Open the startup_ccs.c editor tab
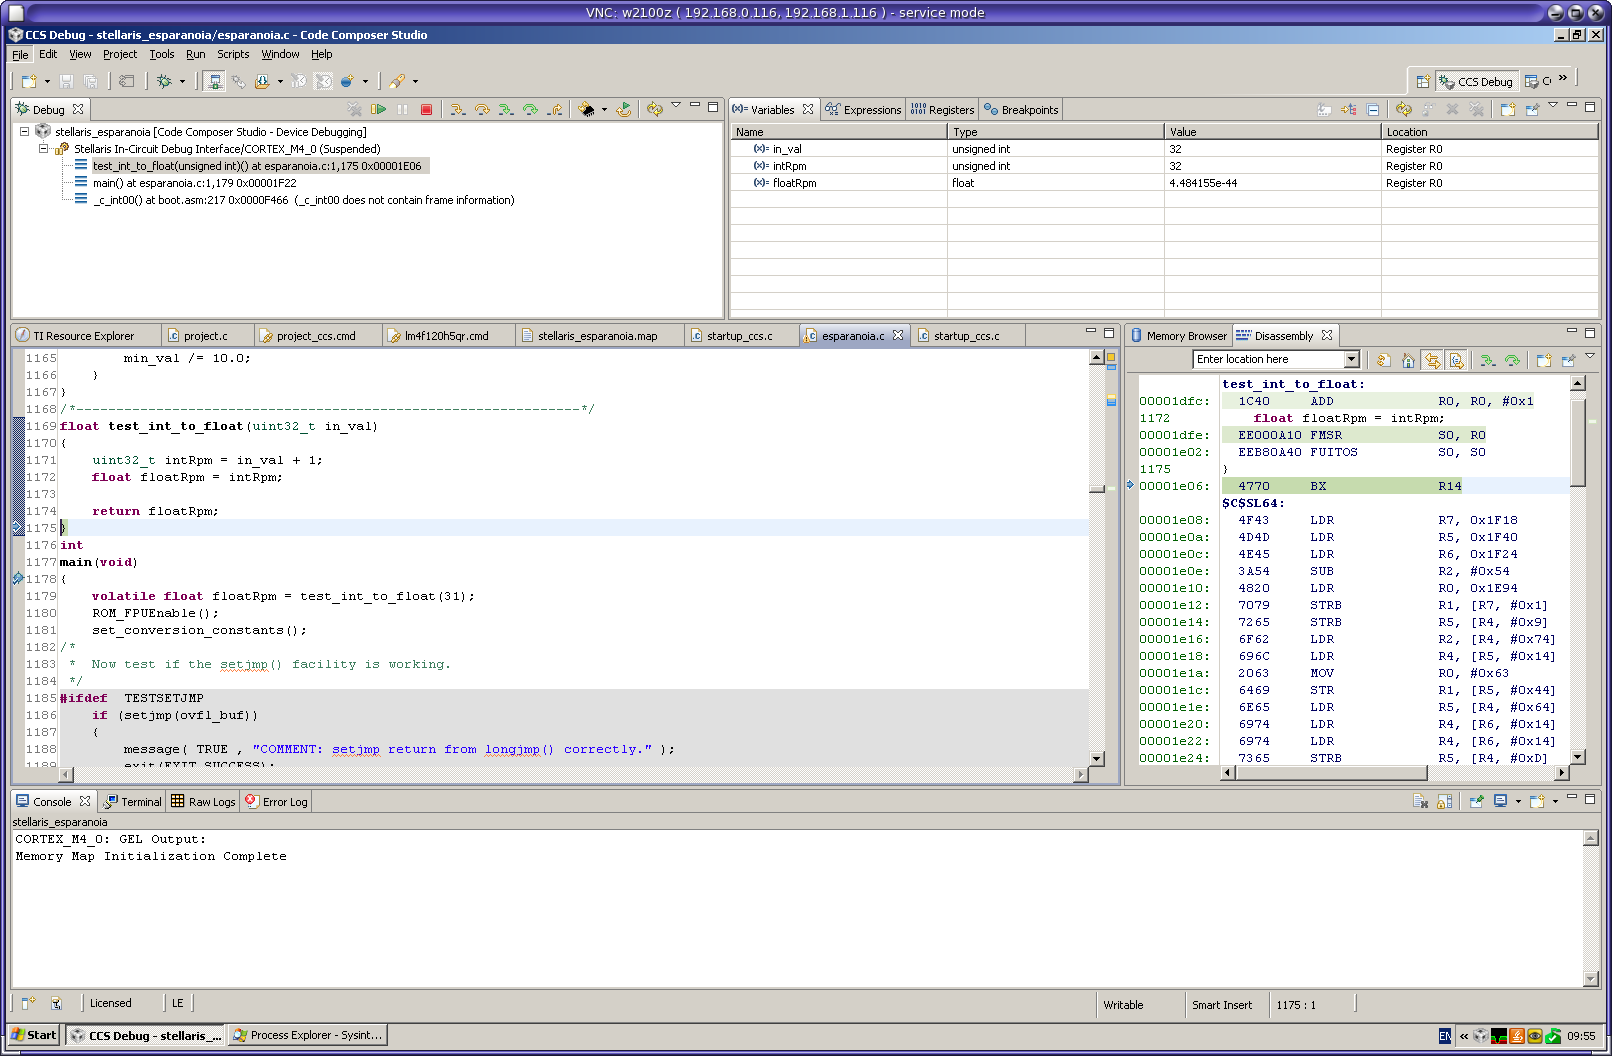The width and height of the screenshot is (1612, 1056). pos(739,336)
